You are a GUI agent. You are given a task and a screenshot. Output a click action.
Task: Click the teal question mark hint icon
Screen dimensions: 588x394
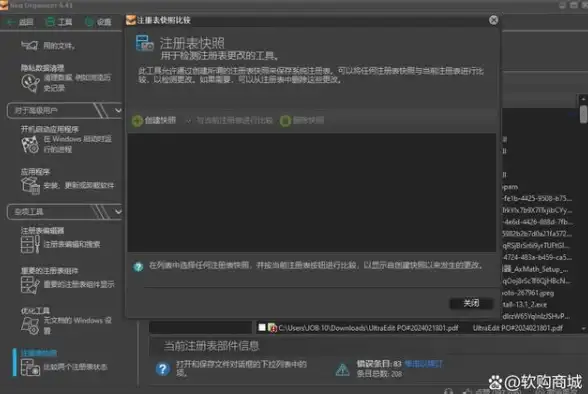[x=138, y=267]
